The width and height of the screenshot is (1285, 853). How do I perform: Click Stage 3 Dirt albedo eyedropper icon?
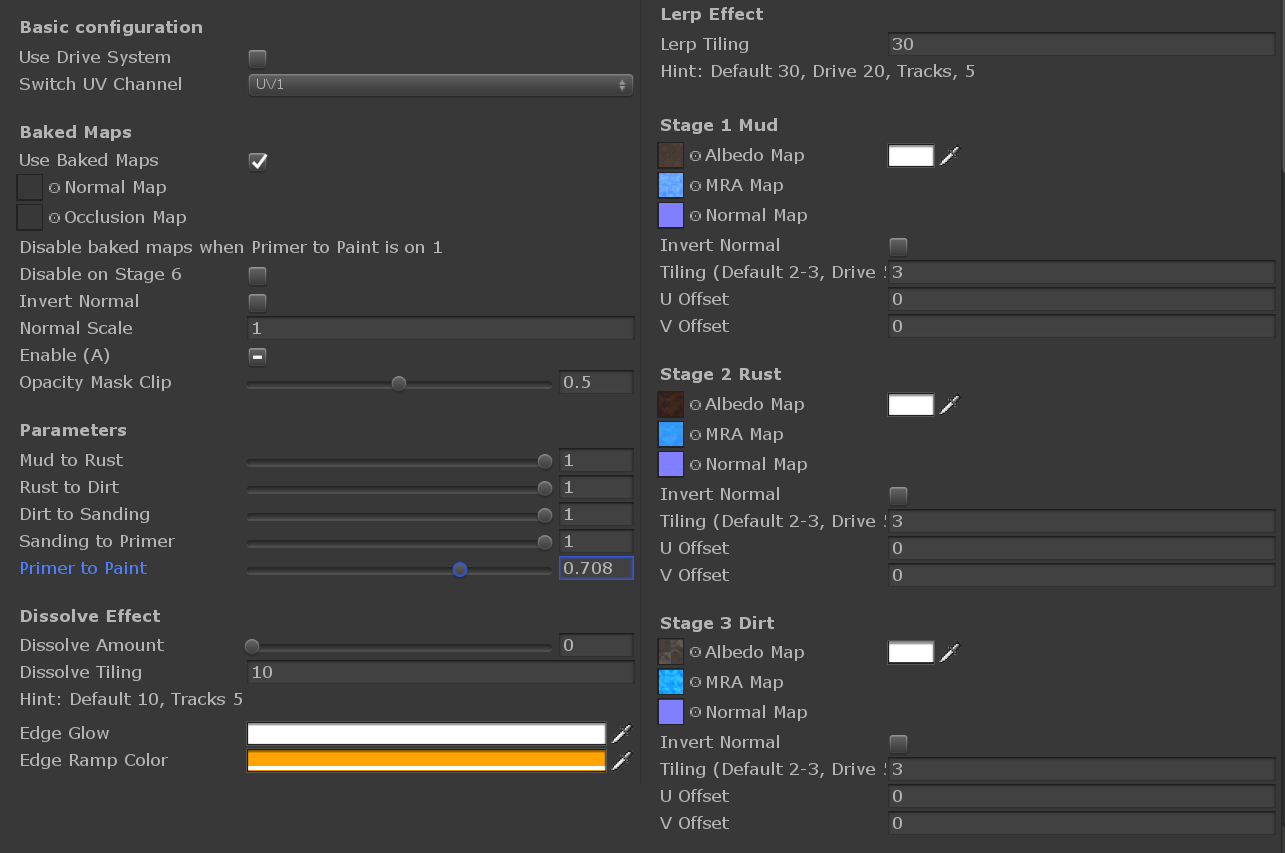[x=949, y=653]
